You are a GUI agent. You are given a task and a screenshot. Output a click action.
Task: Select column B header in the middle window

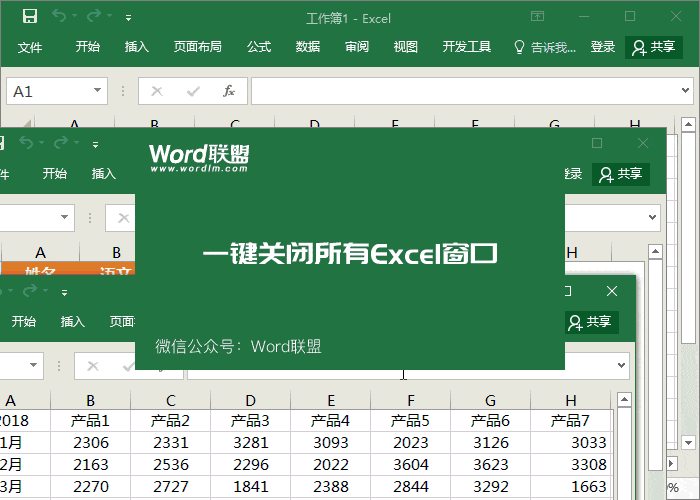108,253
